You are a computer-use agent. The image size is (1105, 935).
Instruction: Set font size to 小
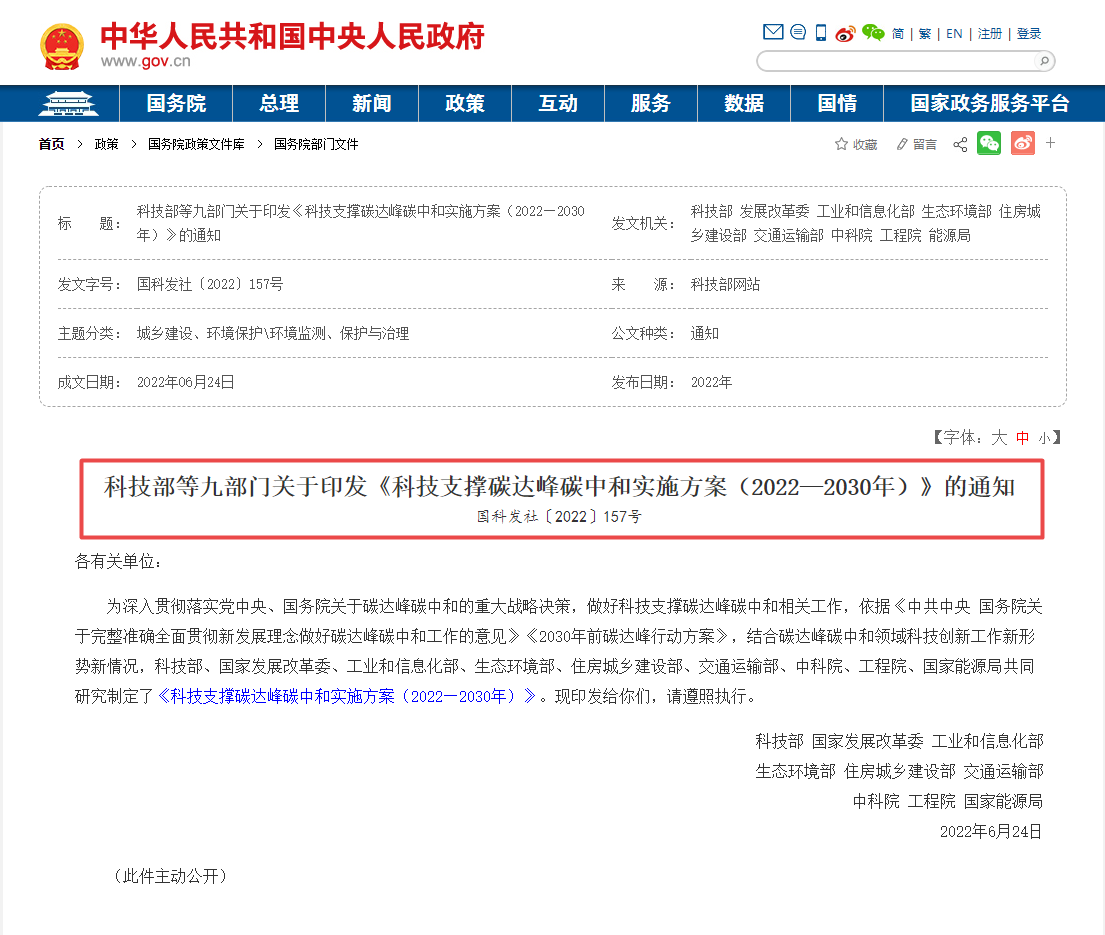(x=1044, y=438)
